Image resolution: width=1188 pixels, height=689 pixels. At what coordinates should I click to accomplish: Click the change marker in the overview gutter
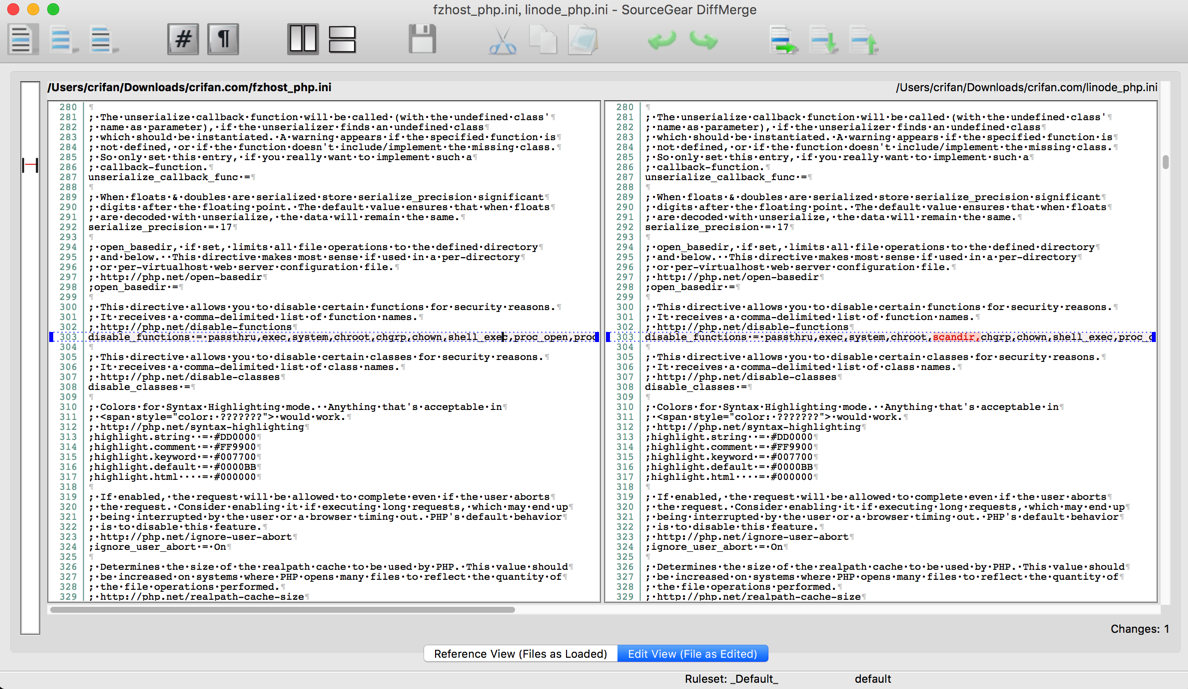coord(30,164)
